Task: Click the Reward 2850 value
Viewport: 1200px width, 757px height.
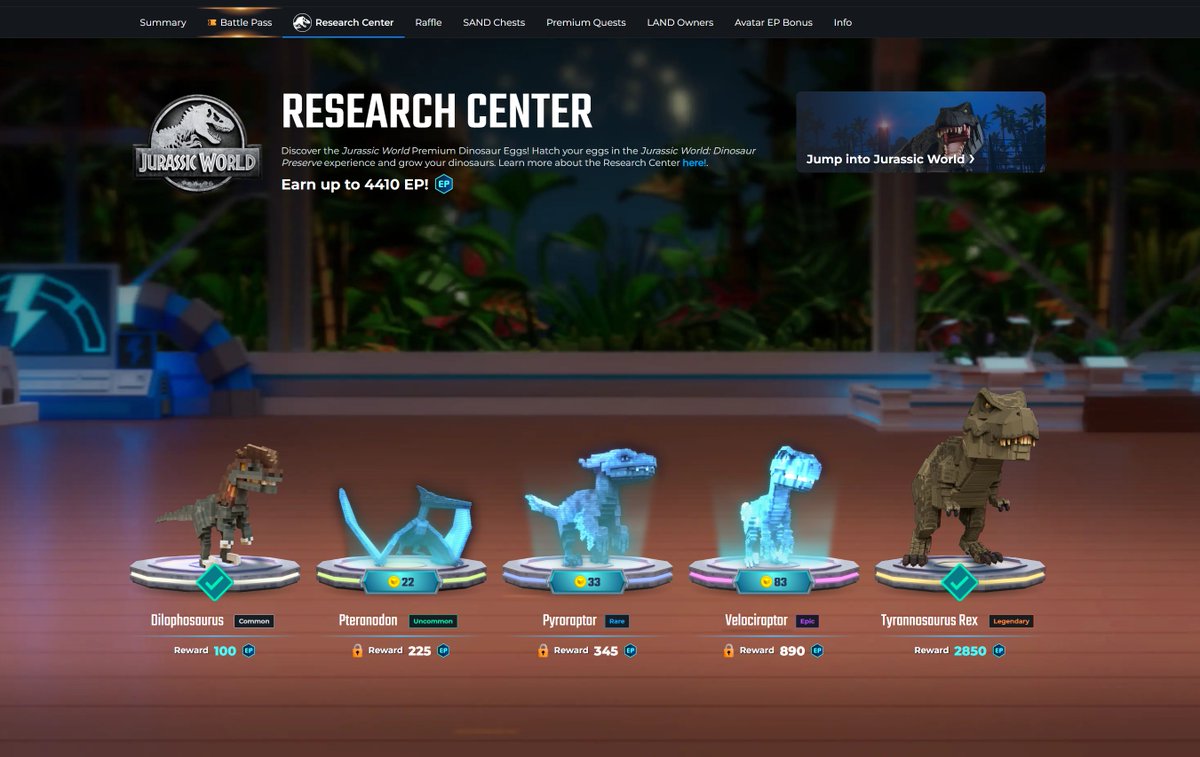Action: coord(970,651)
